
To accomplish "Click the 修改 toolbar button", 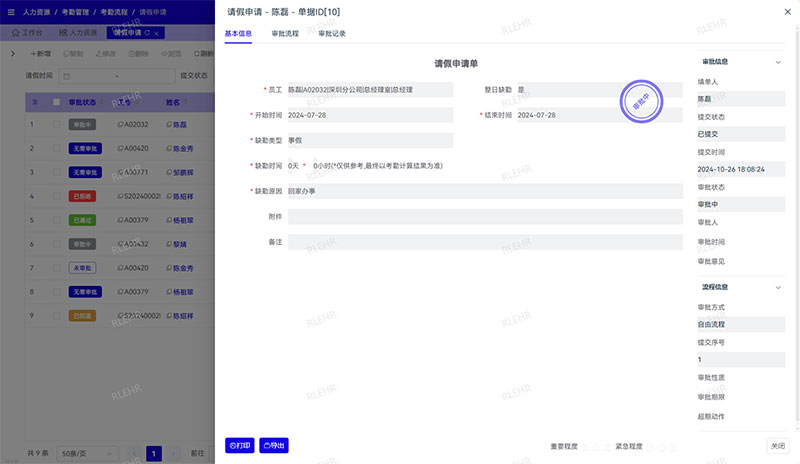I will (106, 54).
